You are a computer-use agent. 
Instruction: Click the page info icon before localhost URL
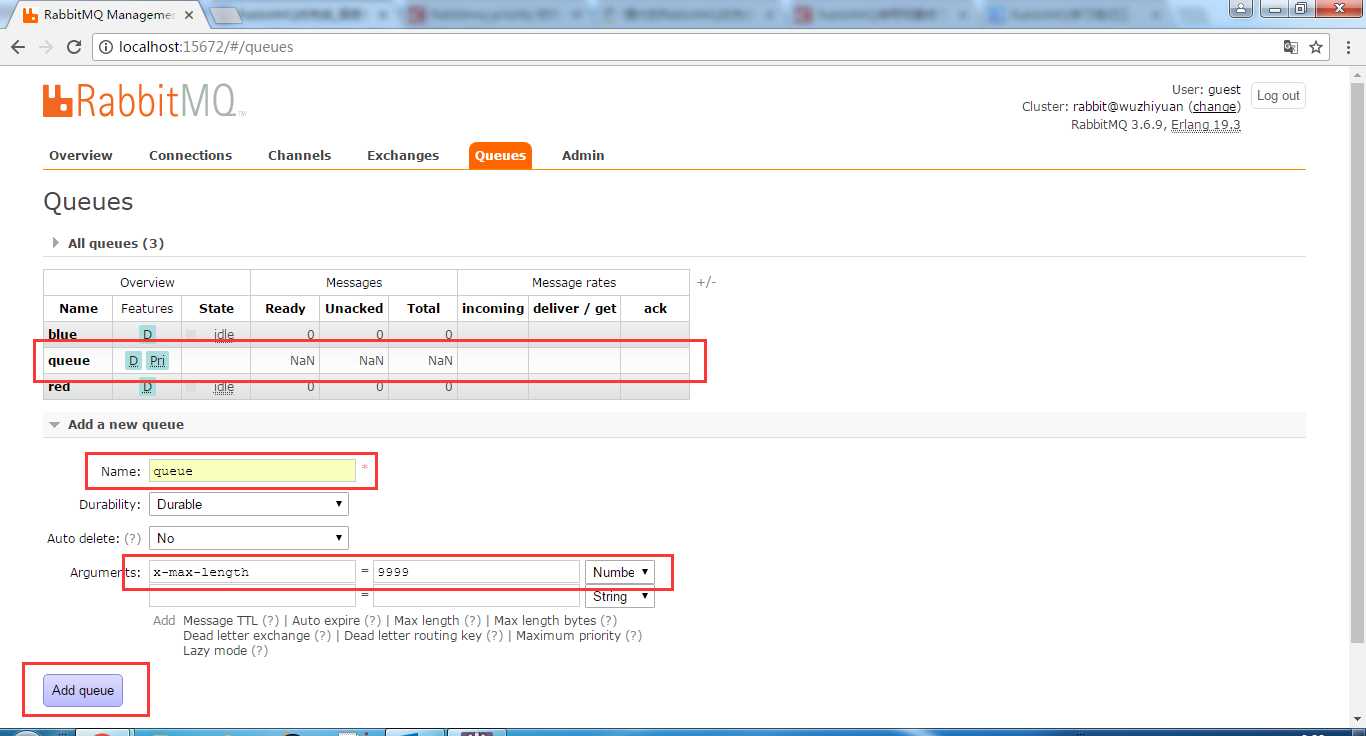click(106, 47)
